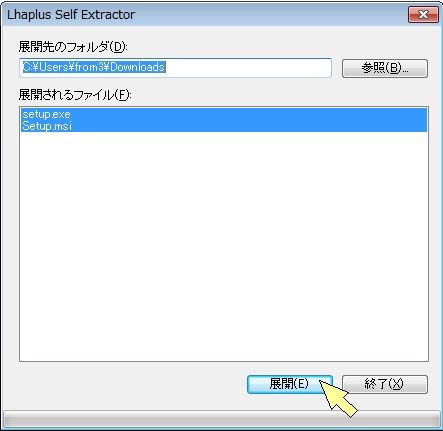Select setup.exe in the file list
This screenshot has height=431, width=443.
(x=46, y=114)
